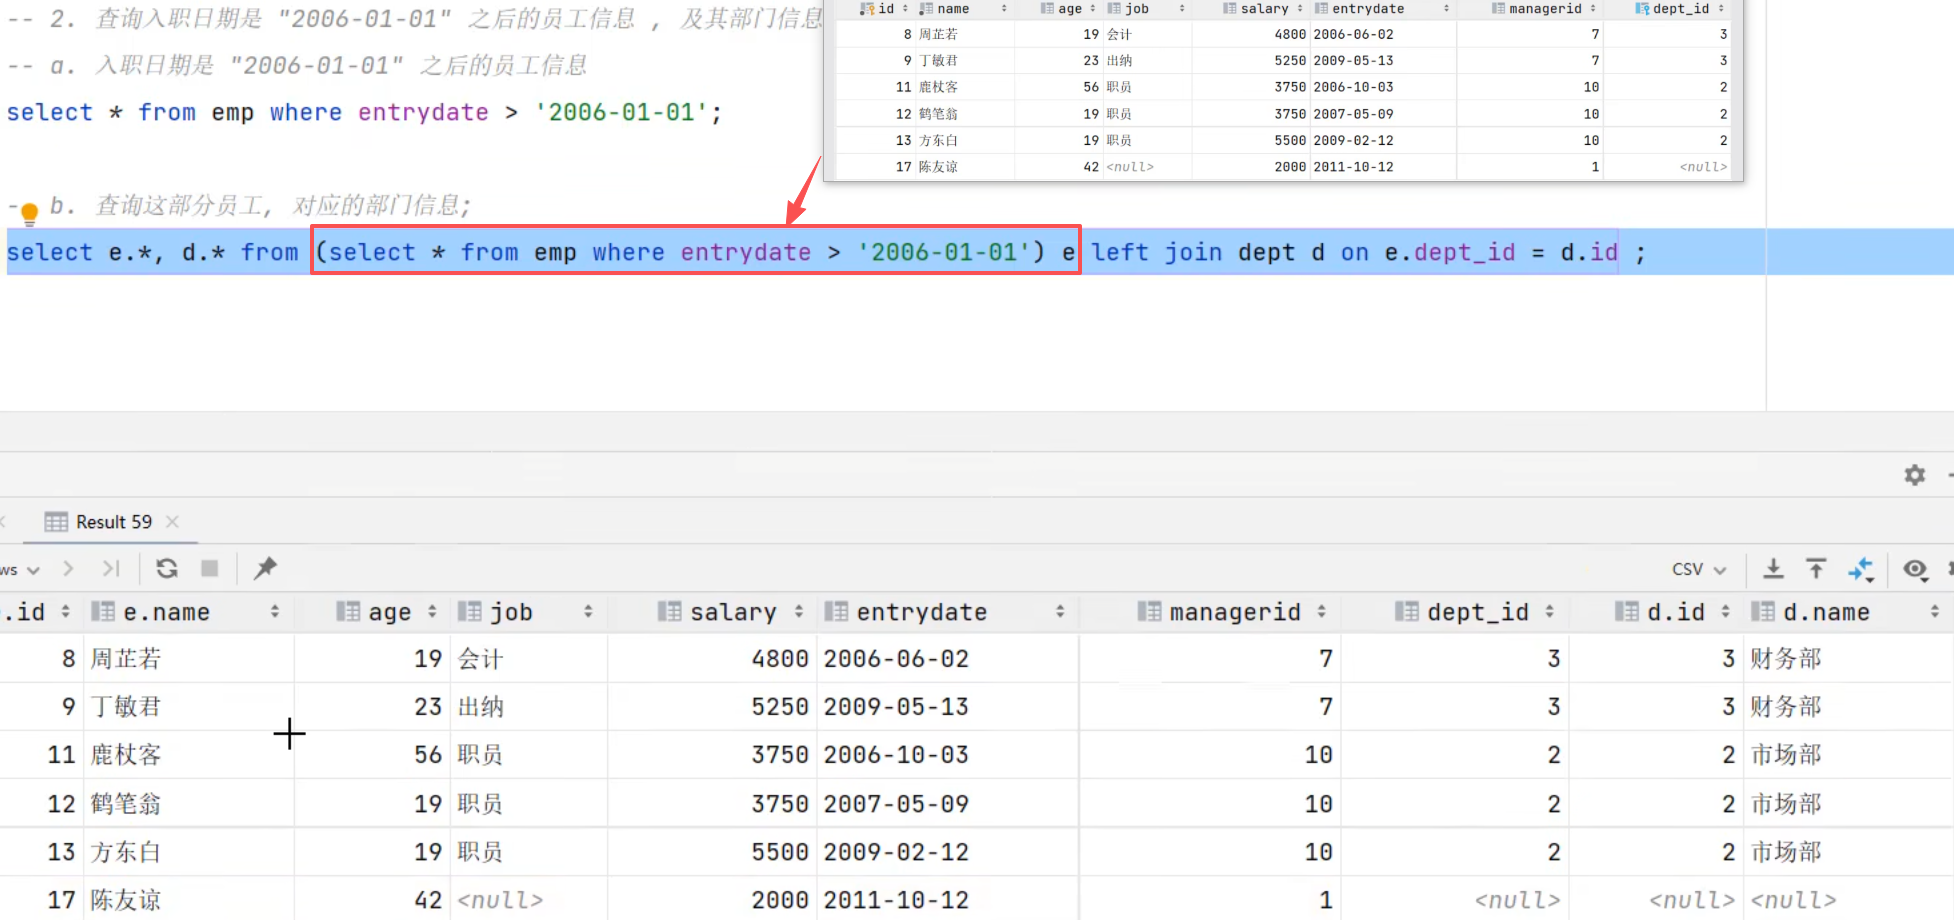This screenshot has height=920, width=1954.
Task: Click the compare data icon
Action: coord(1860,569)
